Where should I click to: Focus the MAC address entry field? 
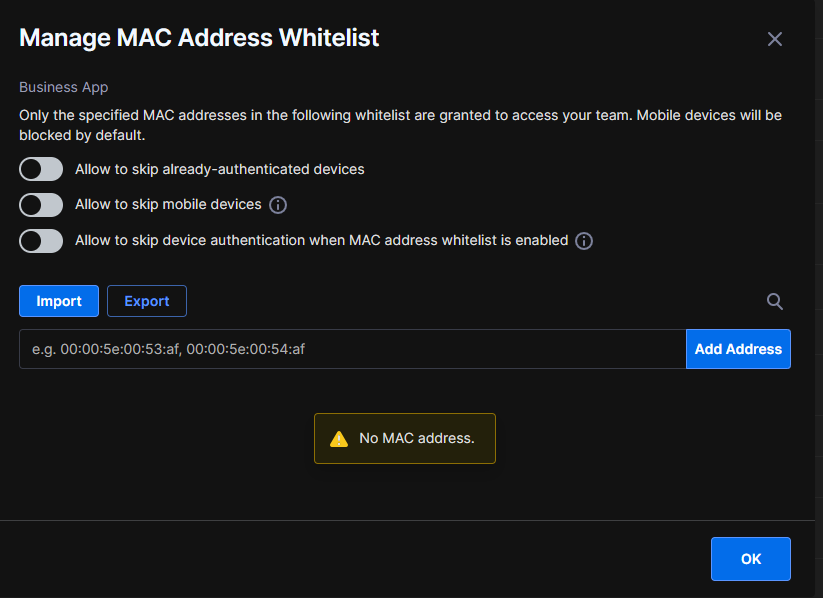(353, 349)
